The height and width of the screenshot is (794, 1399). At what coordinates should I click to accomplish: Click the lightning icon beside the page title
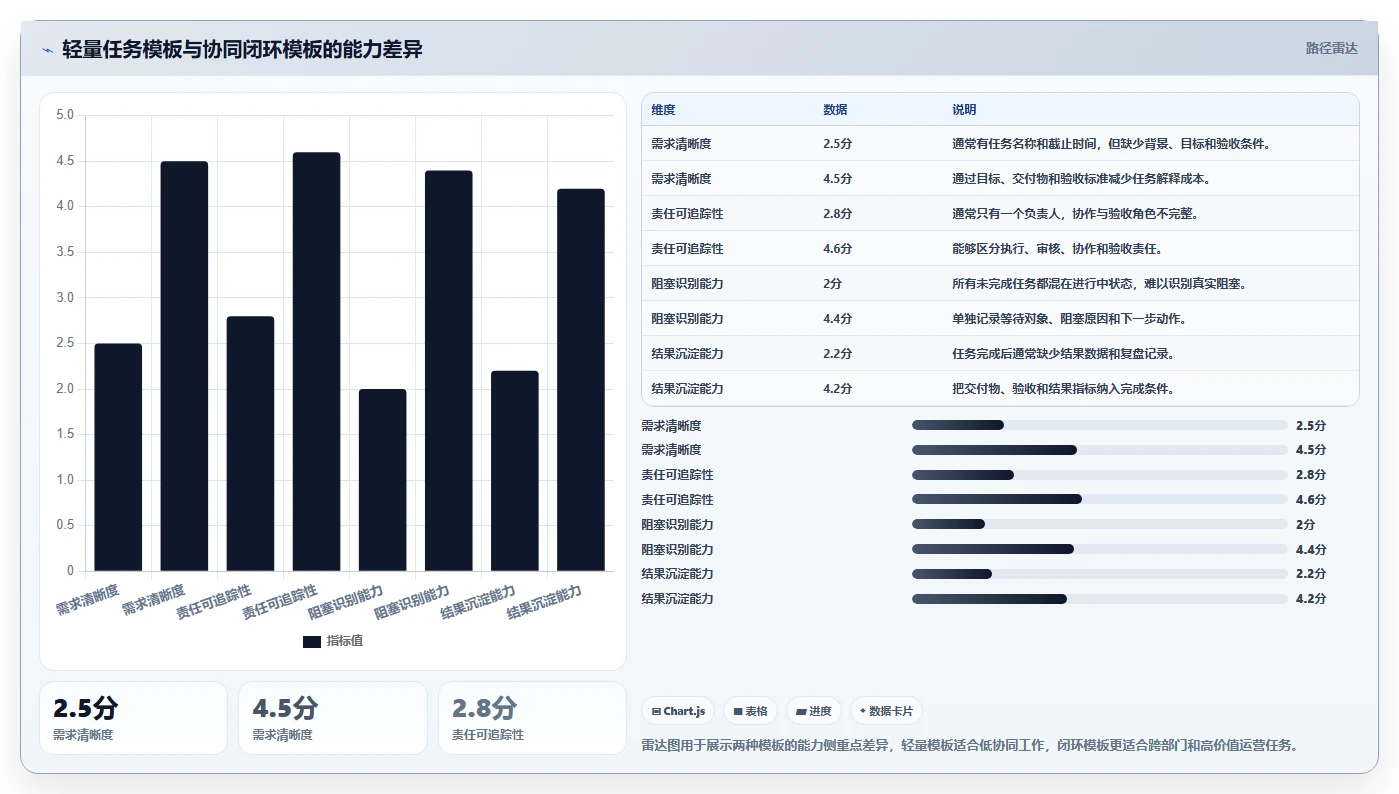[48, 50]
